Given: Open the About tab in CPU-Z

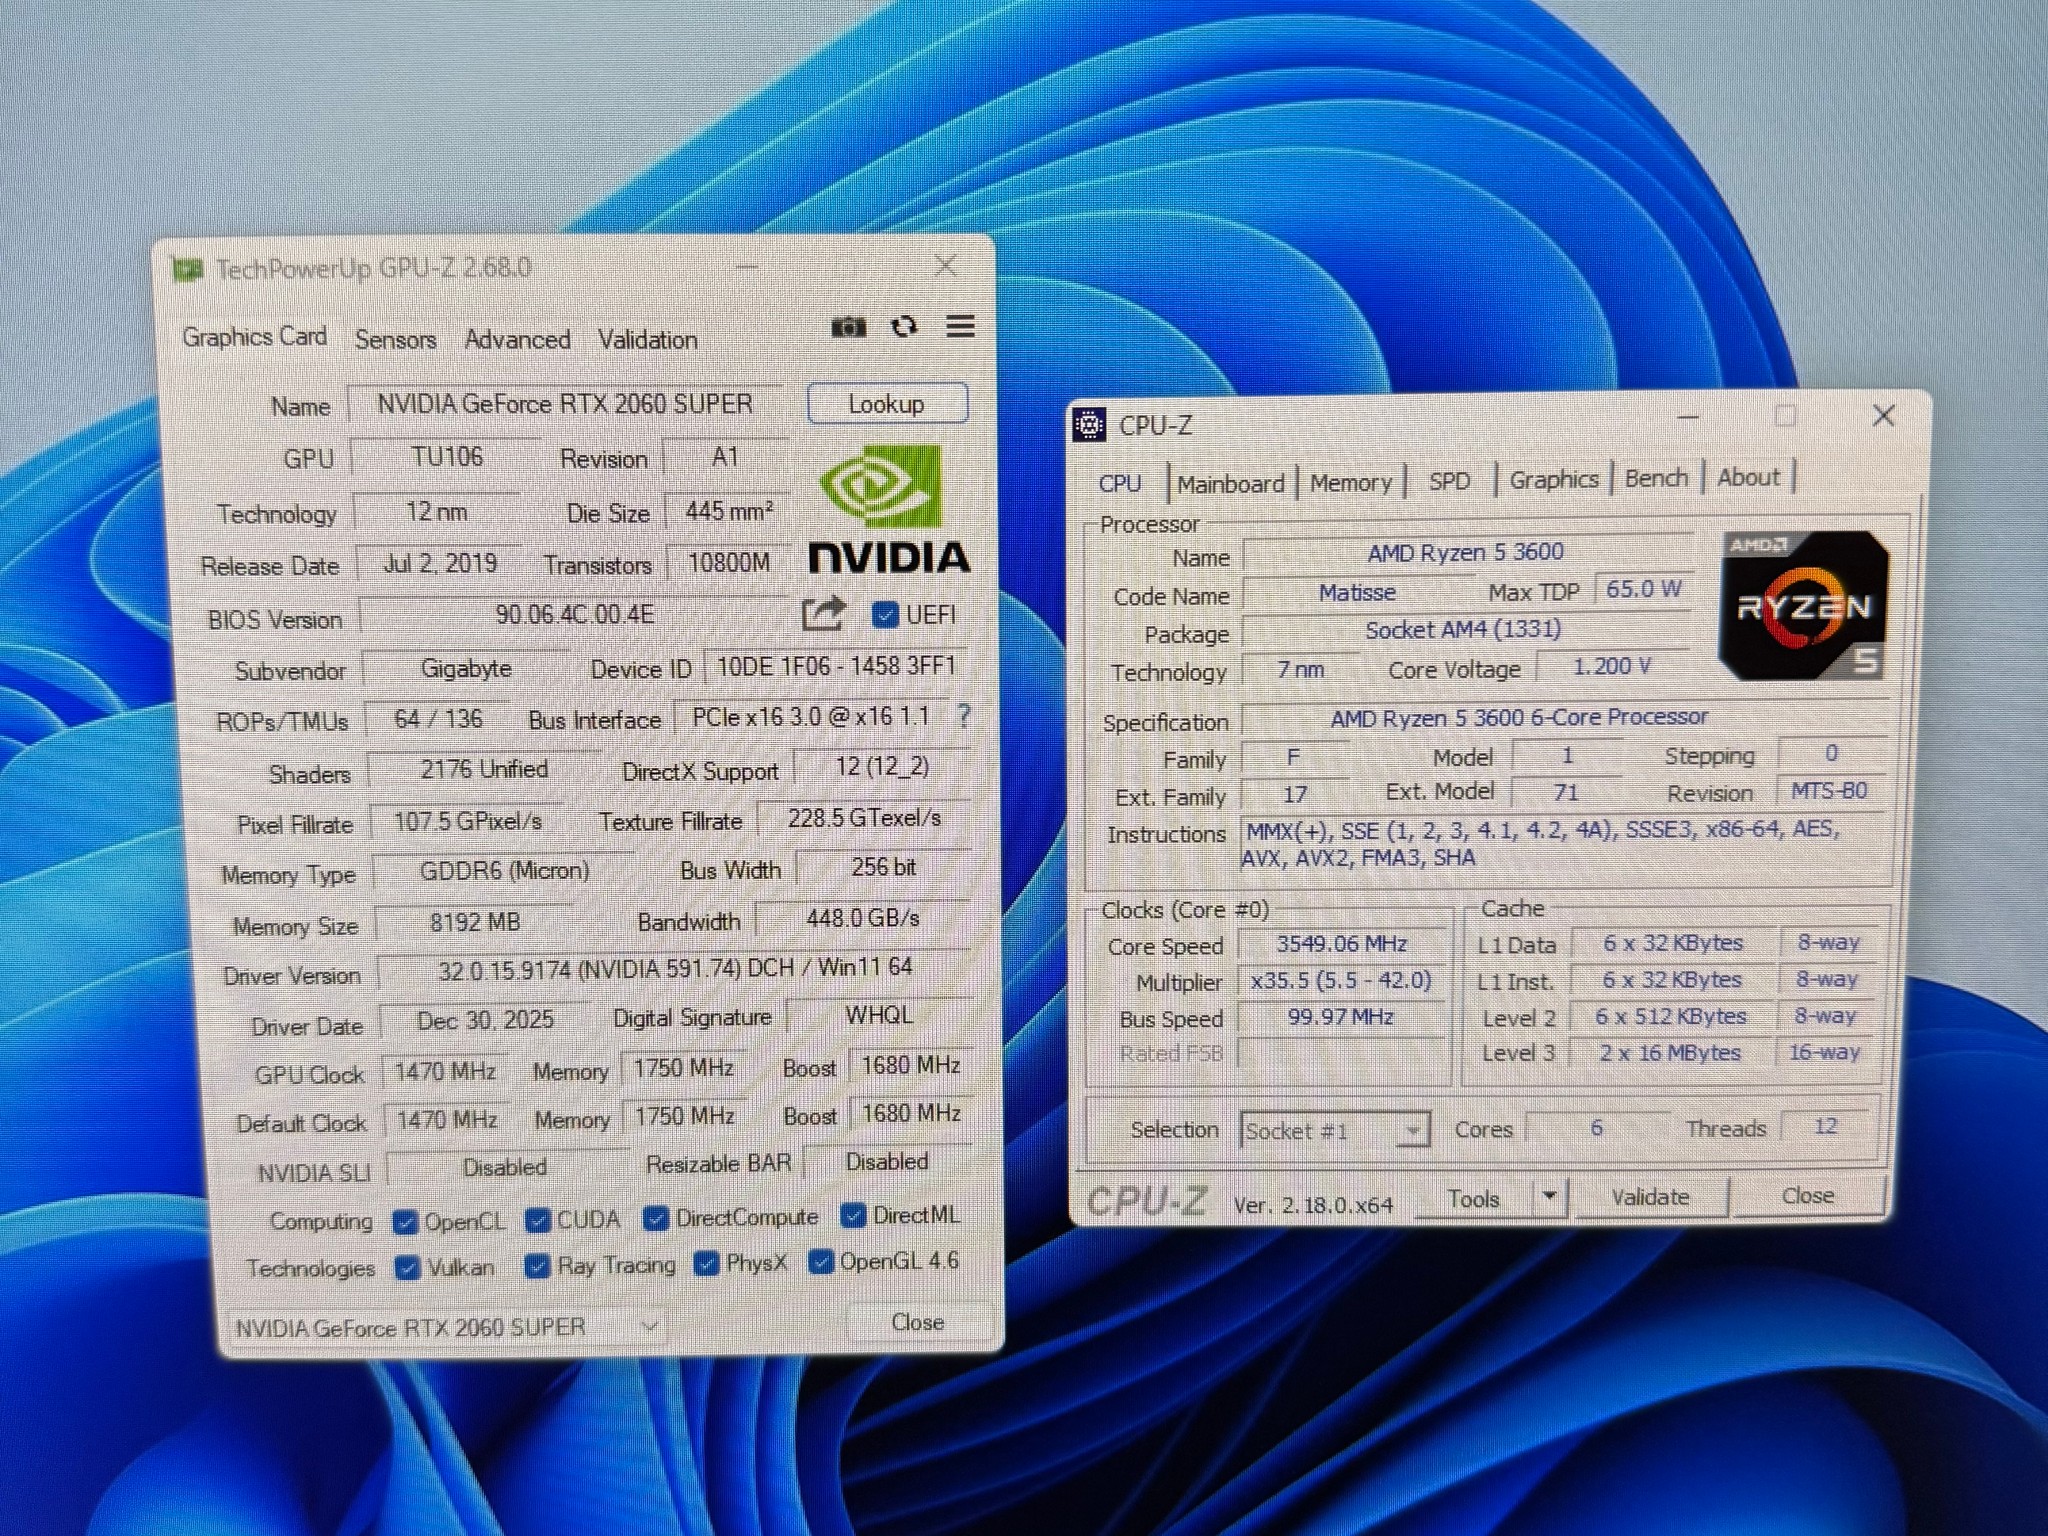Looking at the screenshot, I should tap(1749, 477).
